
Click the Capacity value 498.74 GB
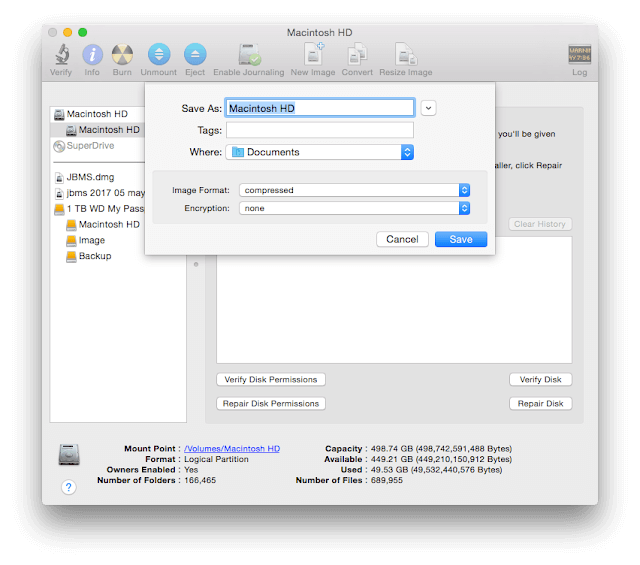pyautogui.click(x=441, y=449)
